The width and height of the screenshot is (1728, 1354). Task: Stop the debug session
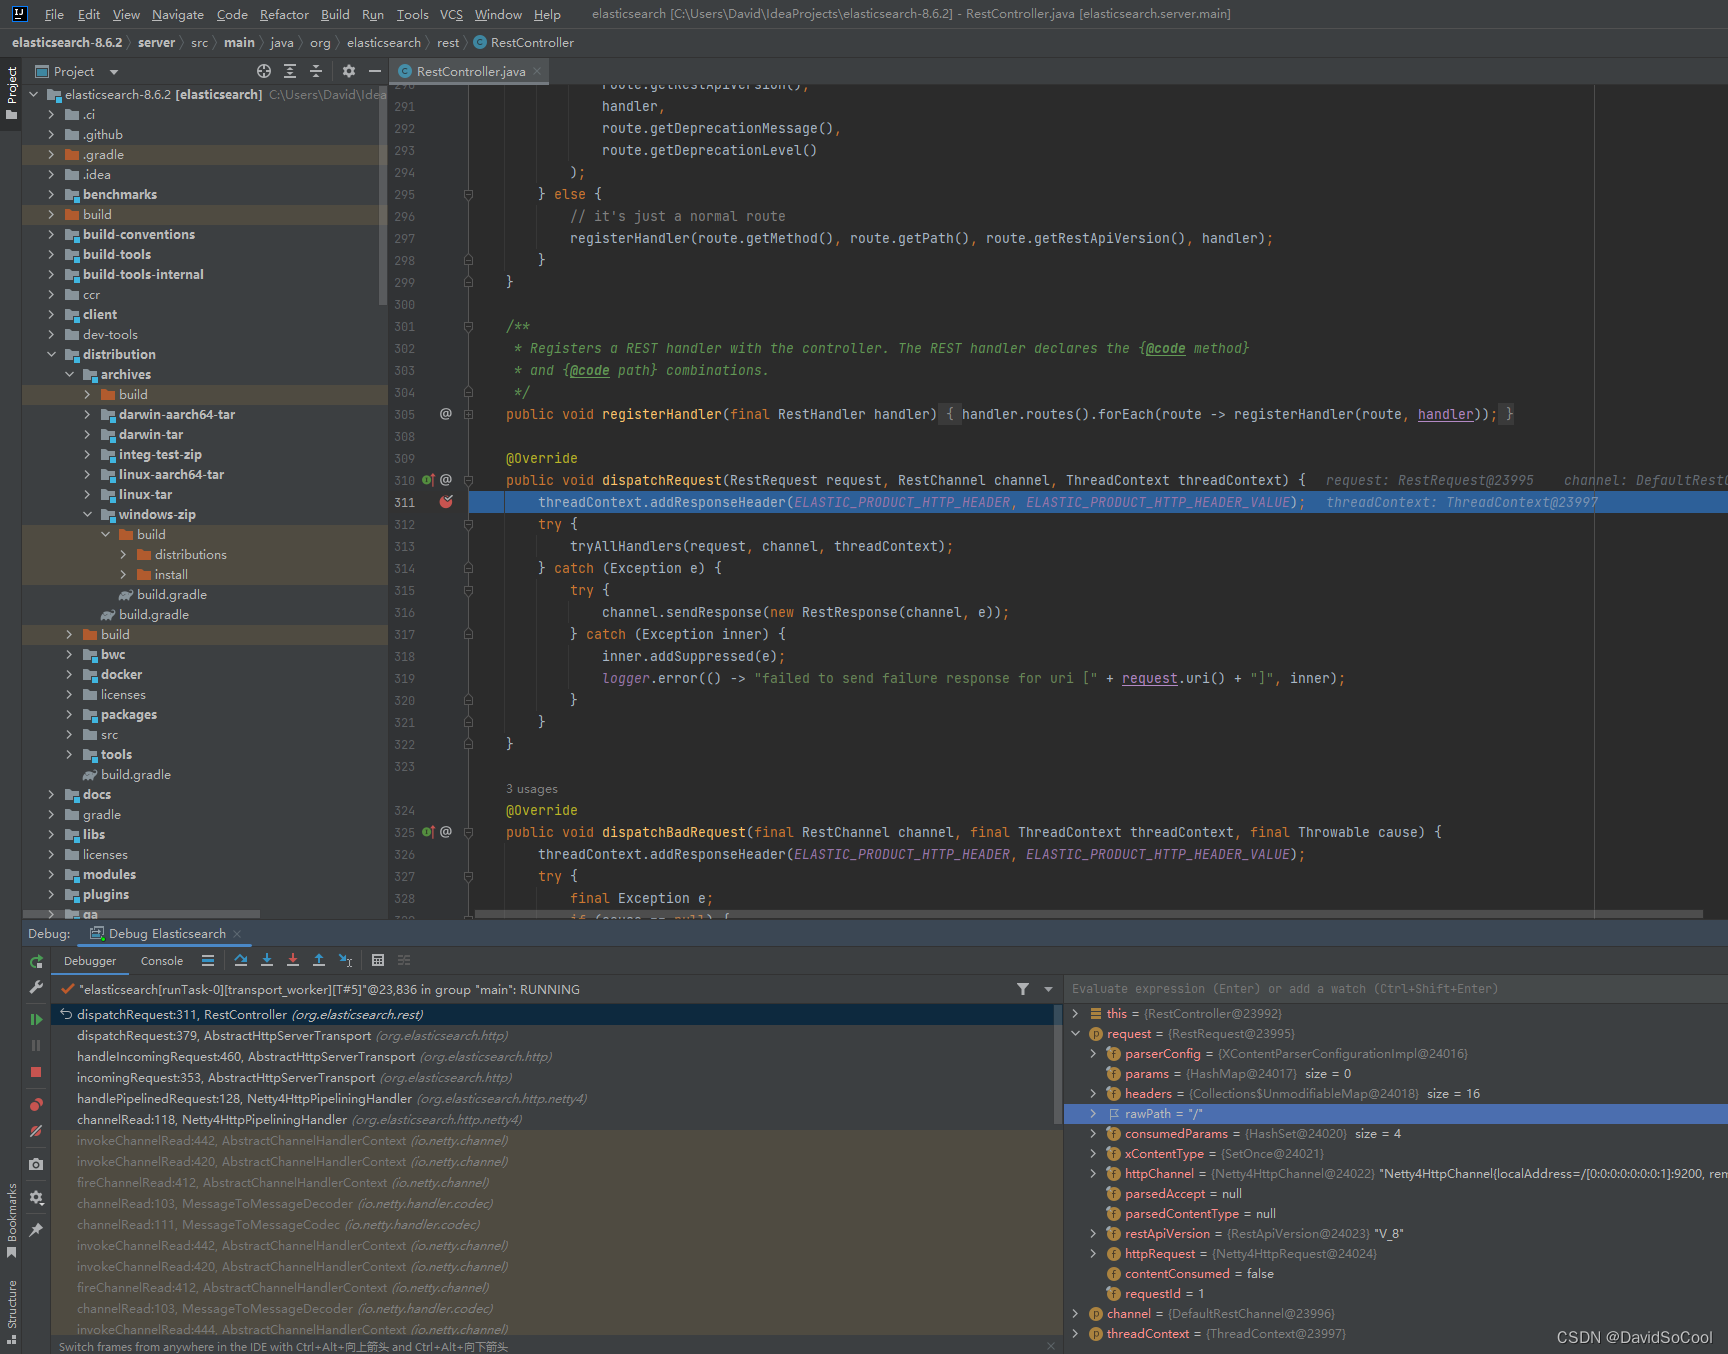[36, 1072]
